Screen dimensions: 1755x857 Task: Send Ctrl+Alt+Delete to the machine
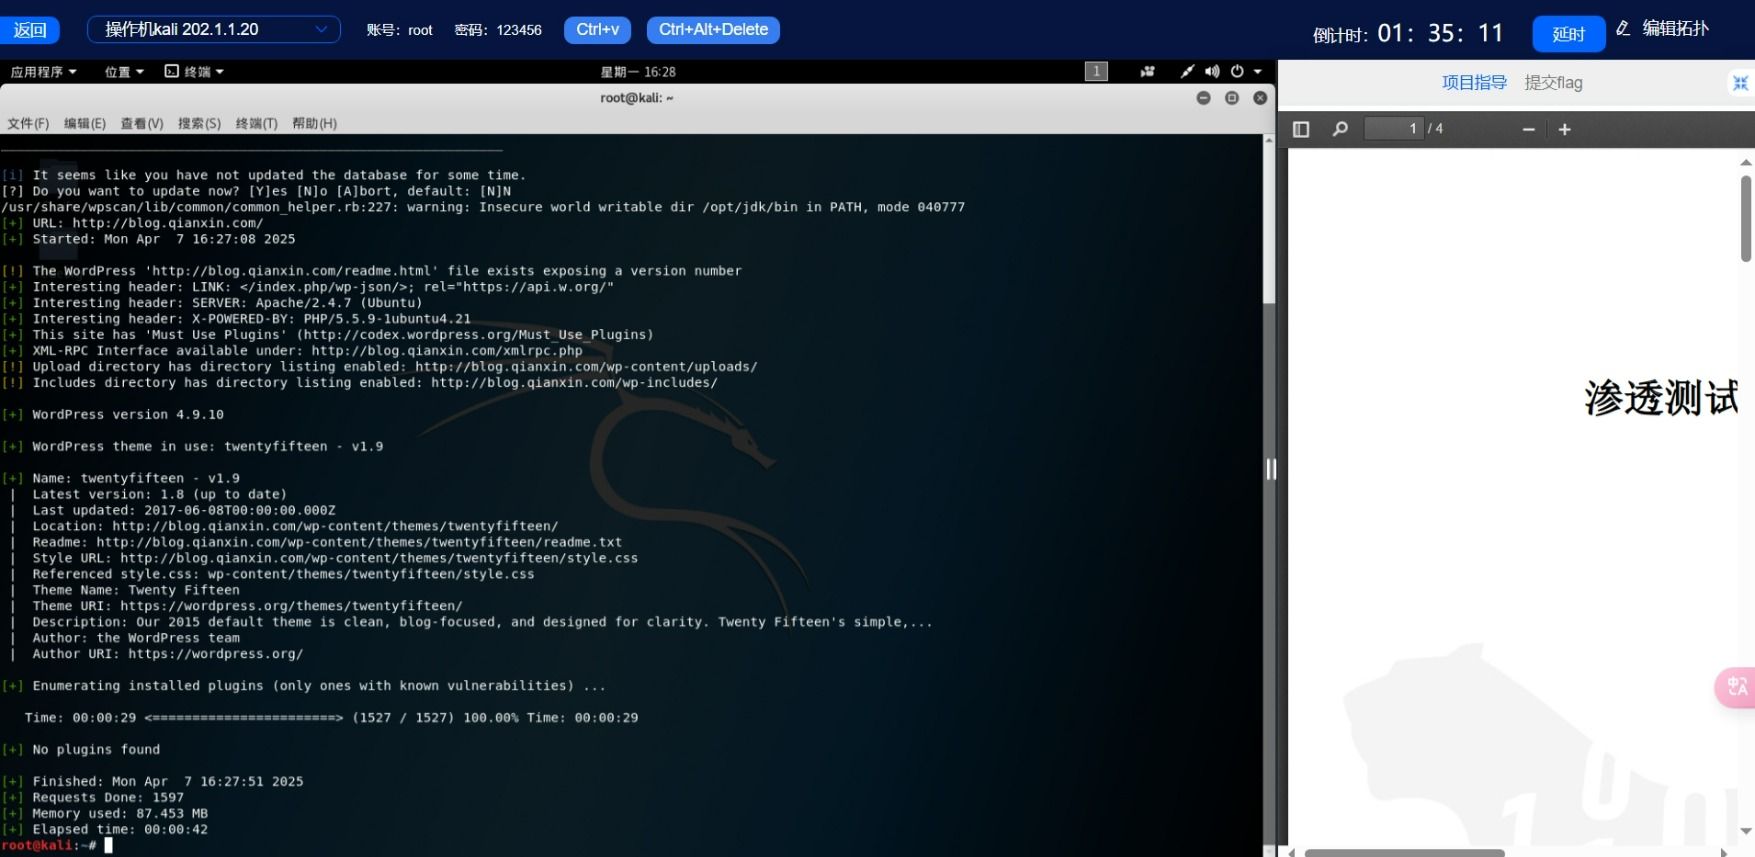pyautogui.click(x=713, y=30)
